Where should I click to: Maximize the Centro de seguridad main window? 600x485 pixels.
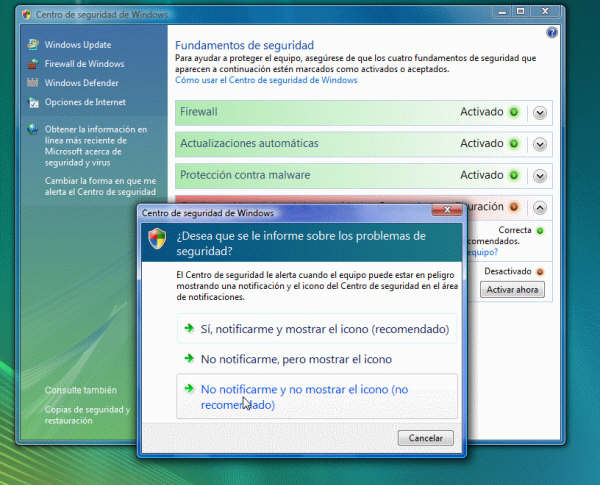(520, 12)
